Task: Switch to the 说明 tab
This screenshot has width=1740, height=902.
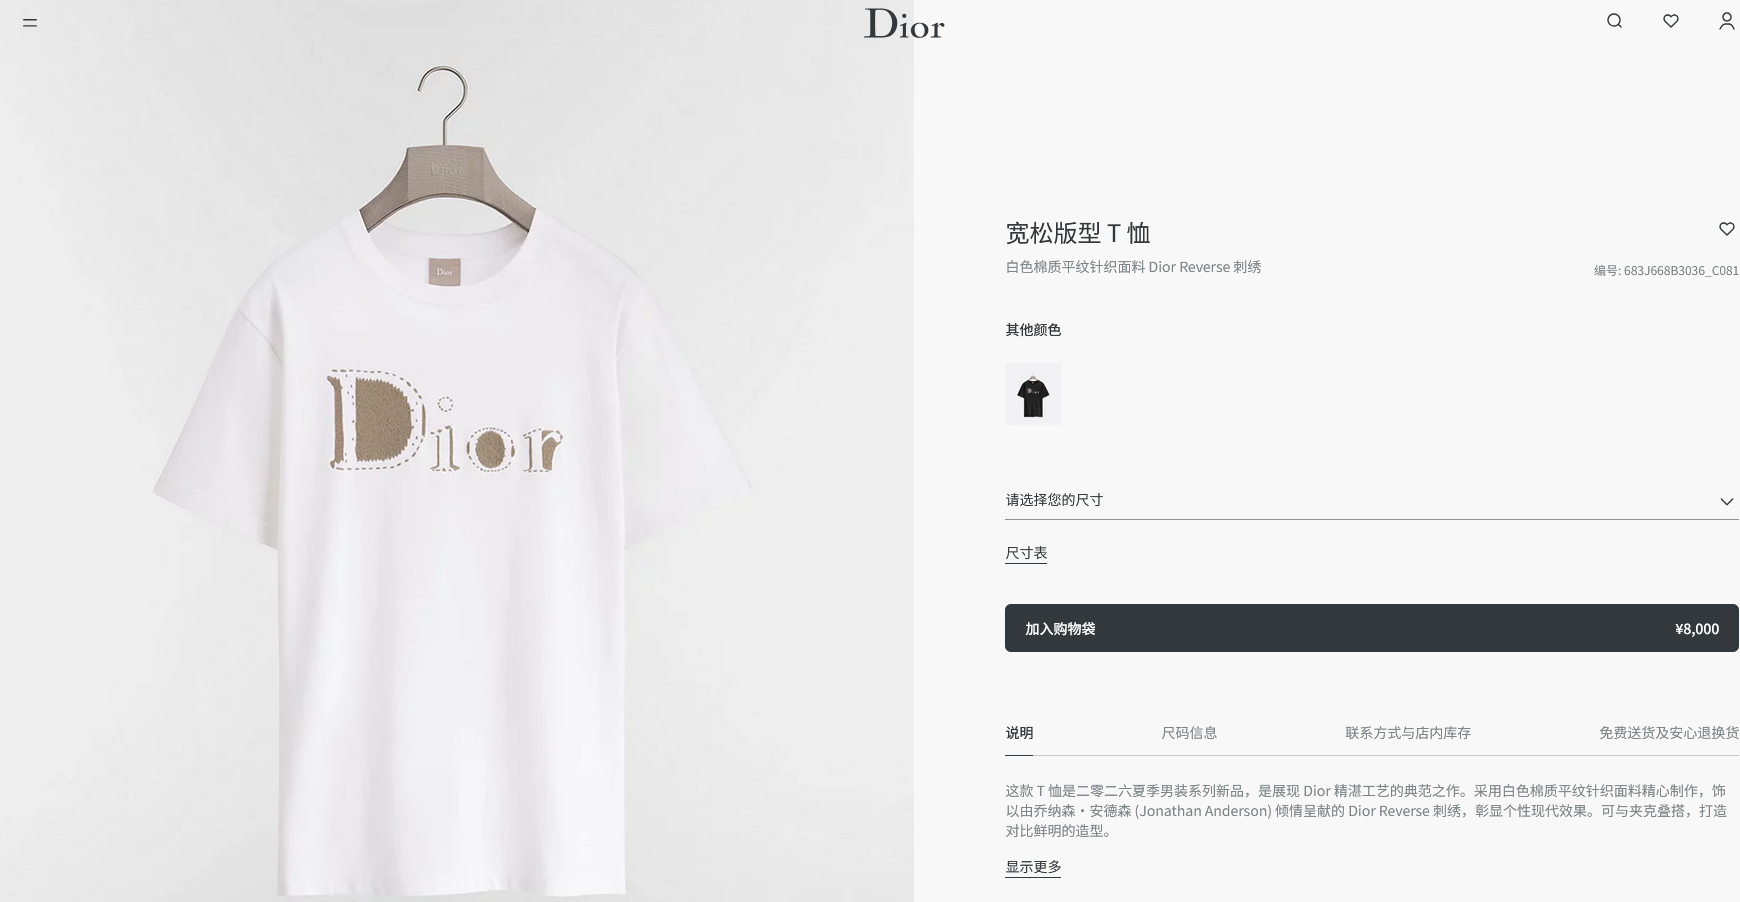Action: click(1019, 733)
